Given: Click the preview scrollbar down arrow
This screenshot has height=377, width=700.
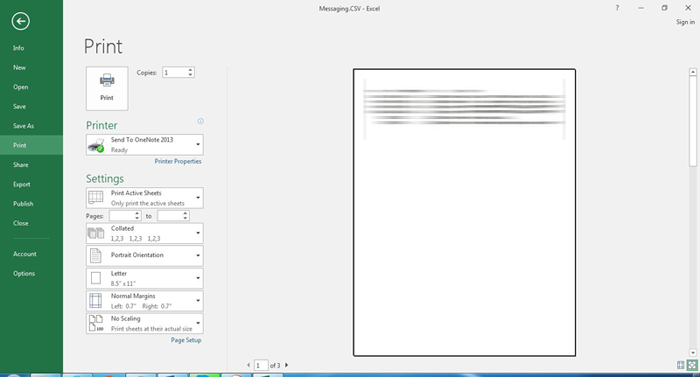Looking at the screenshot, I should pos(693,353).
